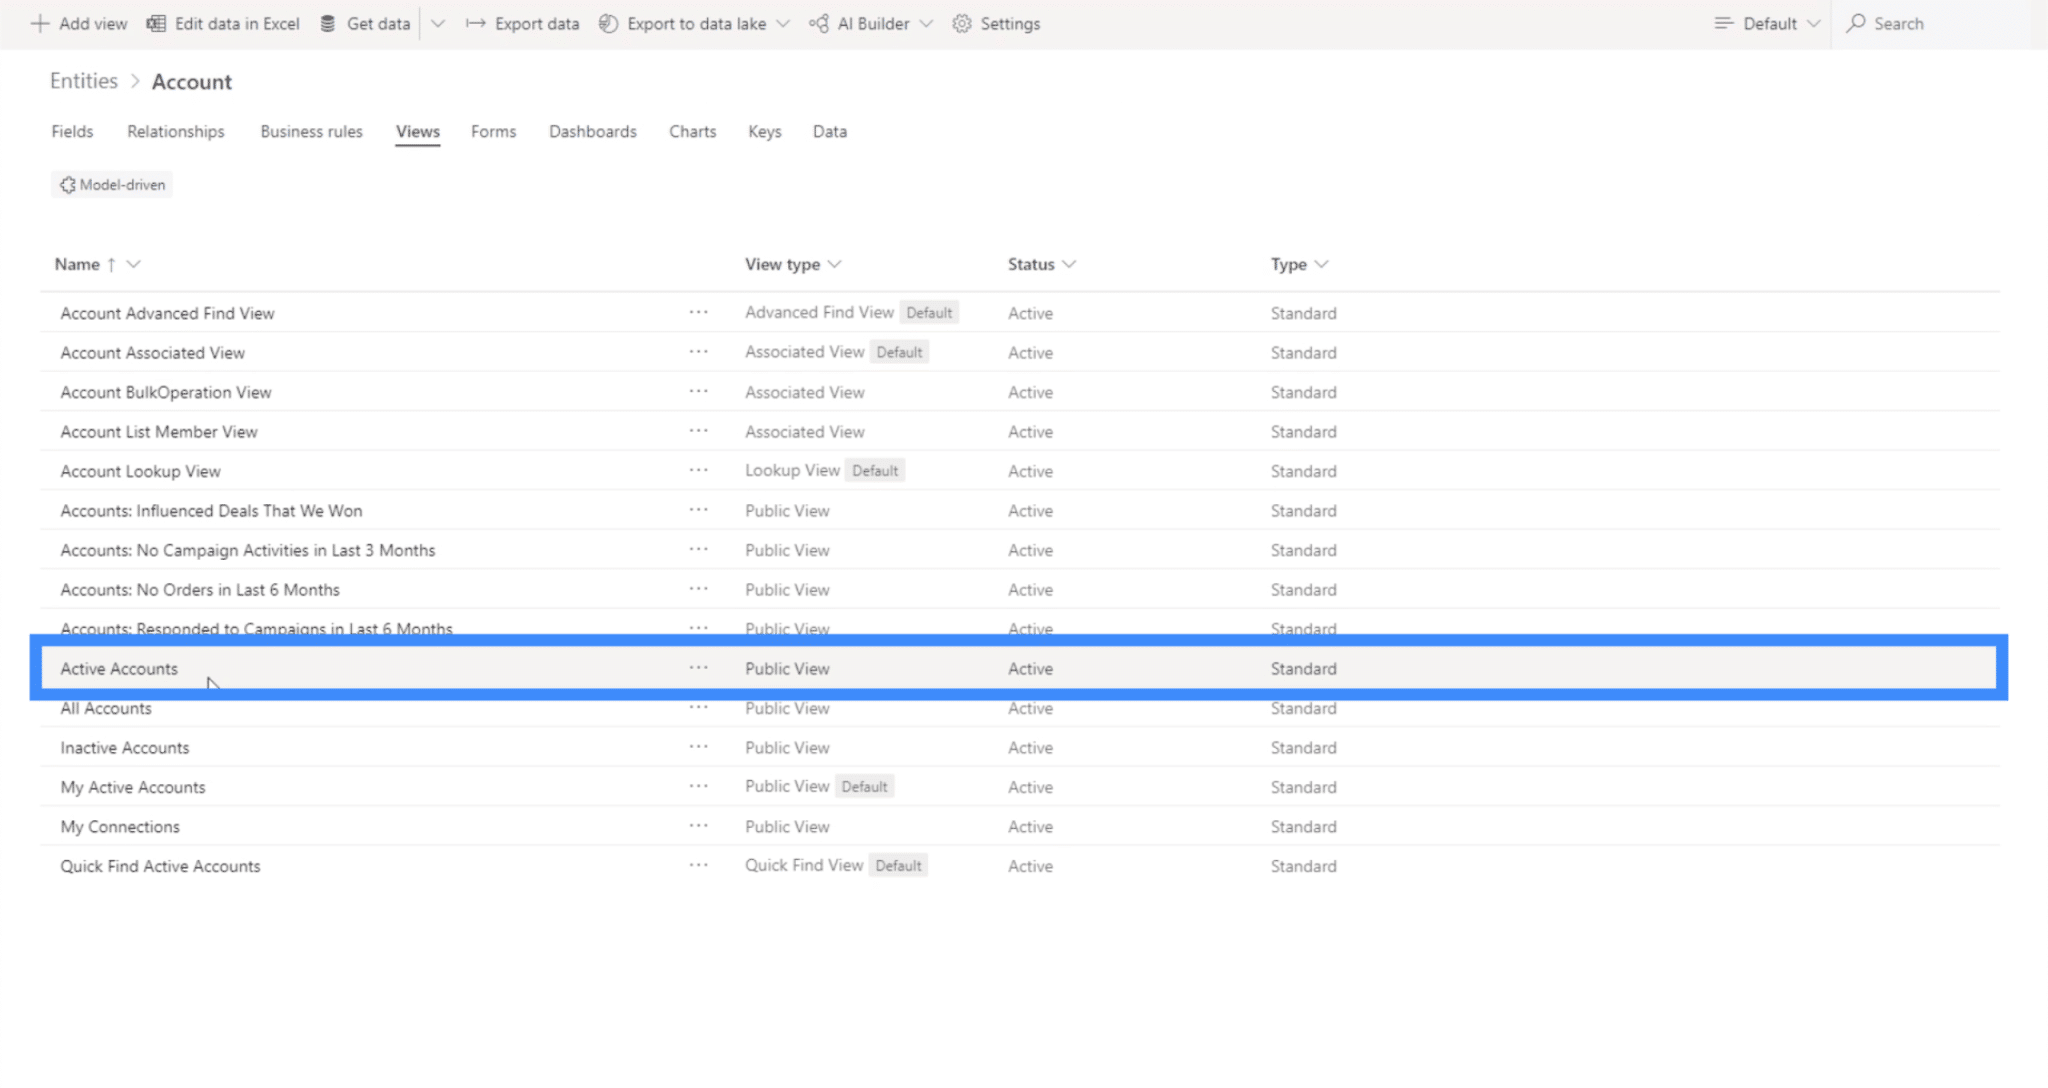2048x1088 pixels.
Task: Click the Add view plus icon
Action: click(40, 23)
